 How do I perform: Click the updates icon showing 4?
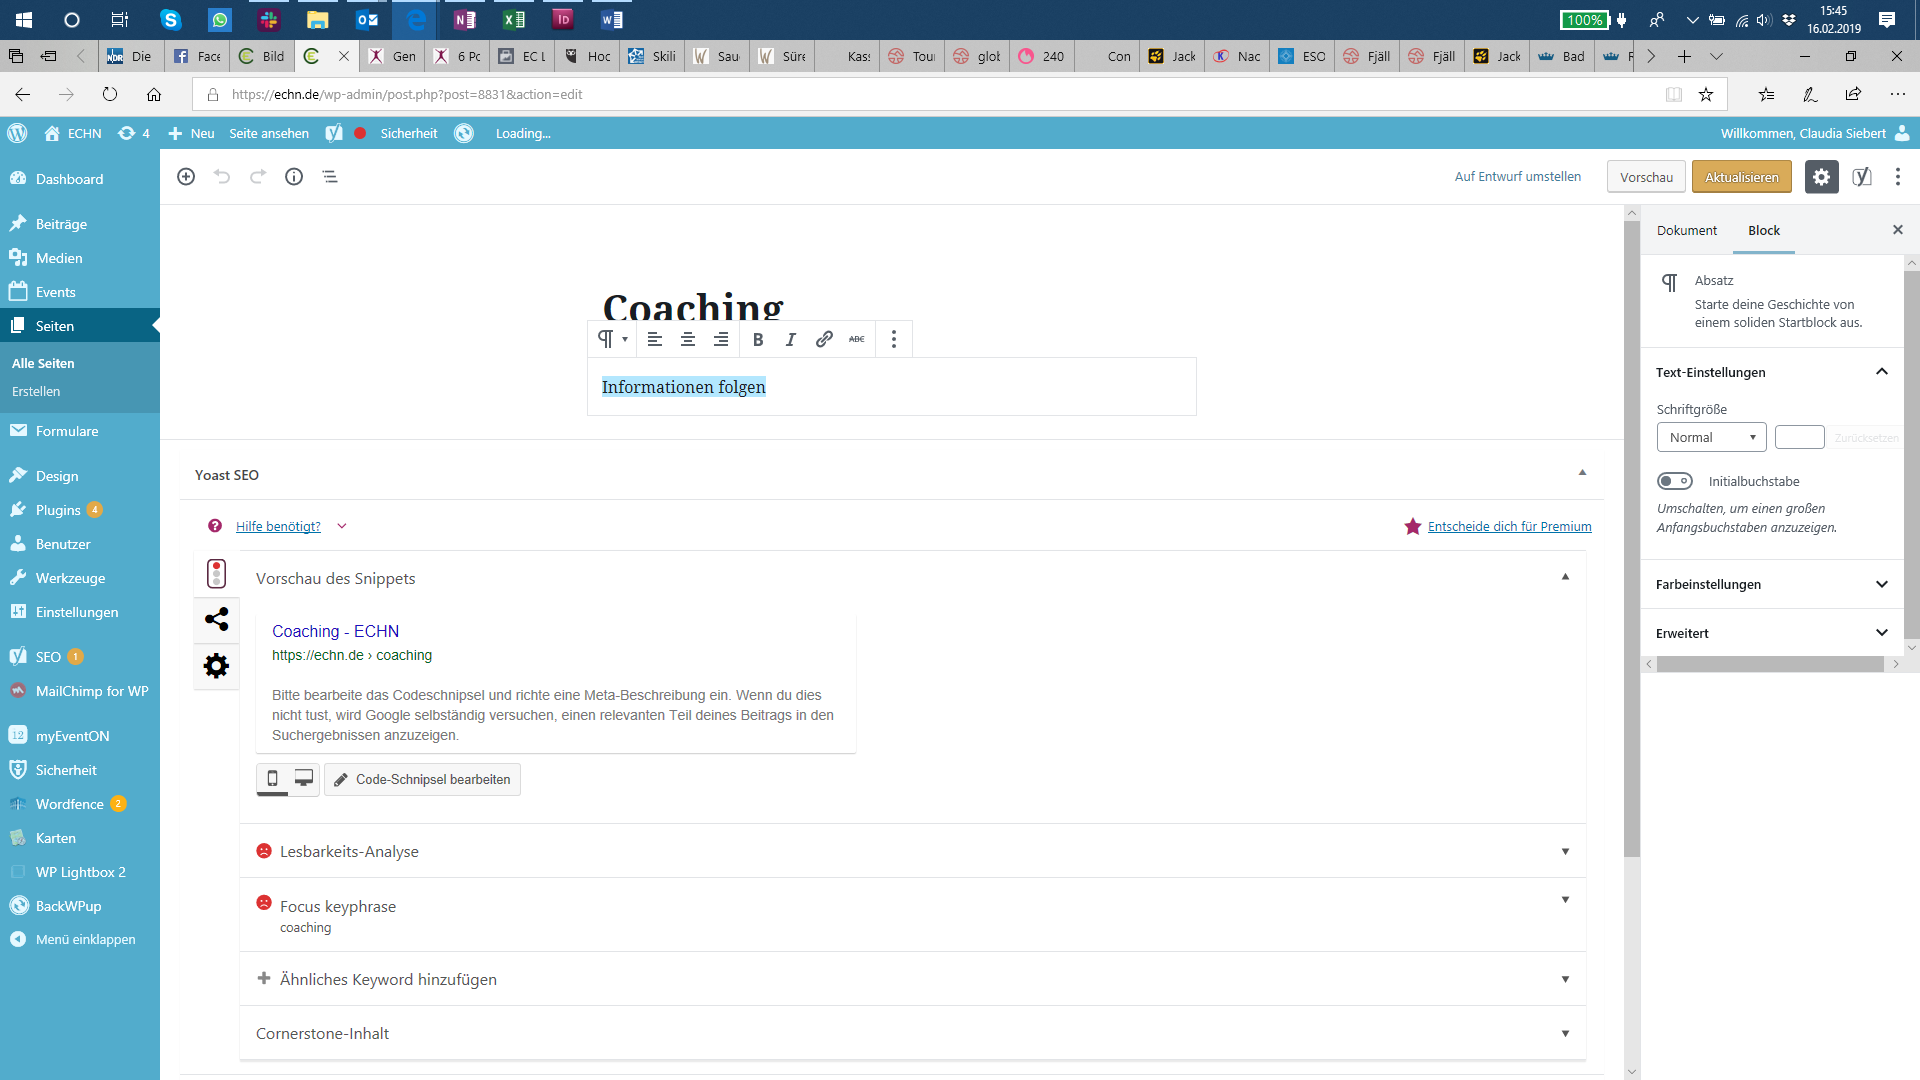coord(134,133)
